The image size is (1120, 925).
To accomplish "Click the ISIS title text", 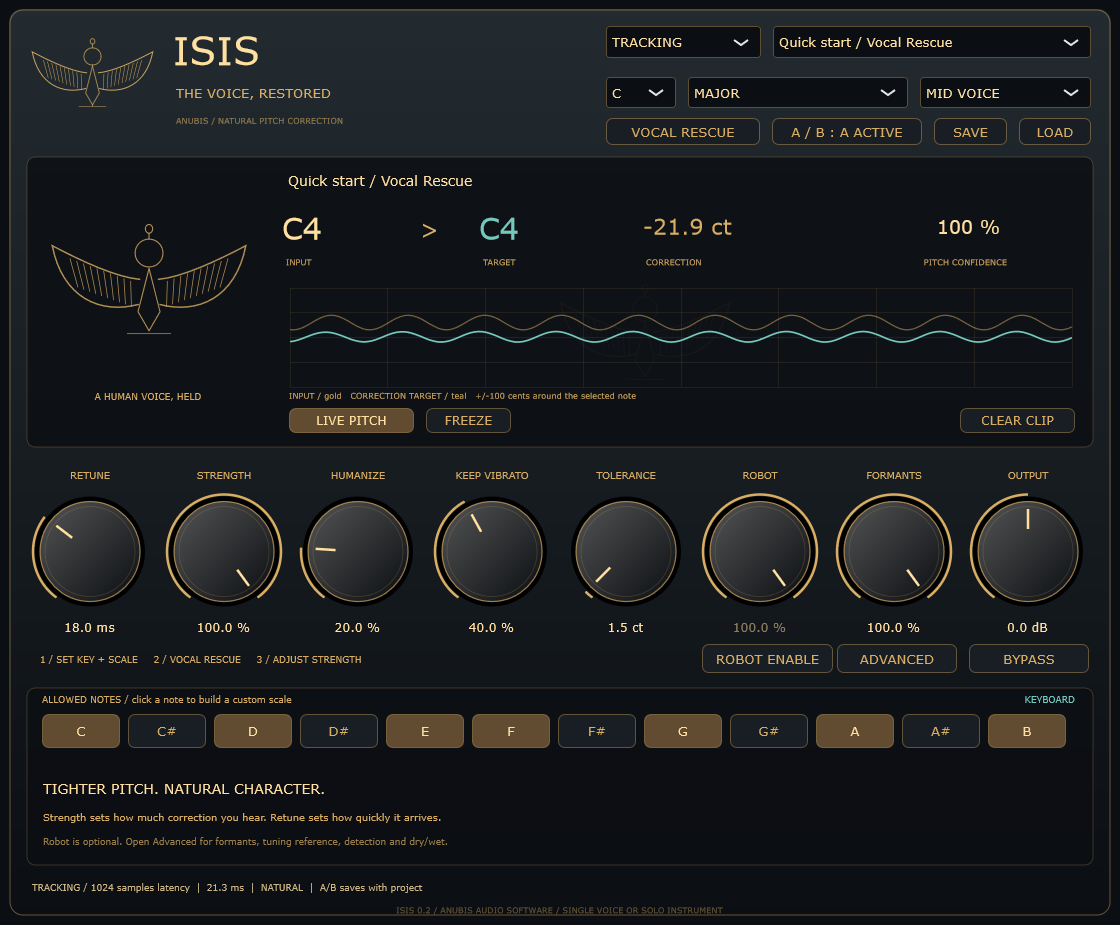I will 216,51.
